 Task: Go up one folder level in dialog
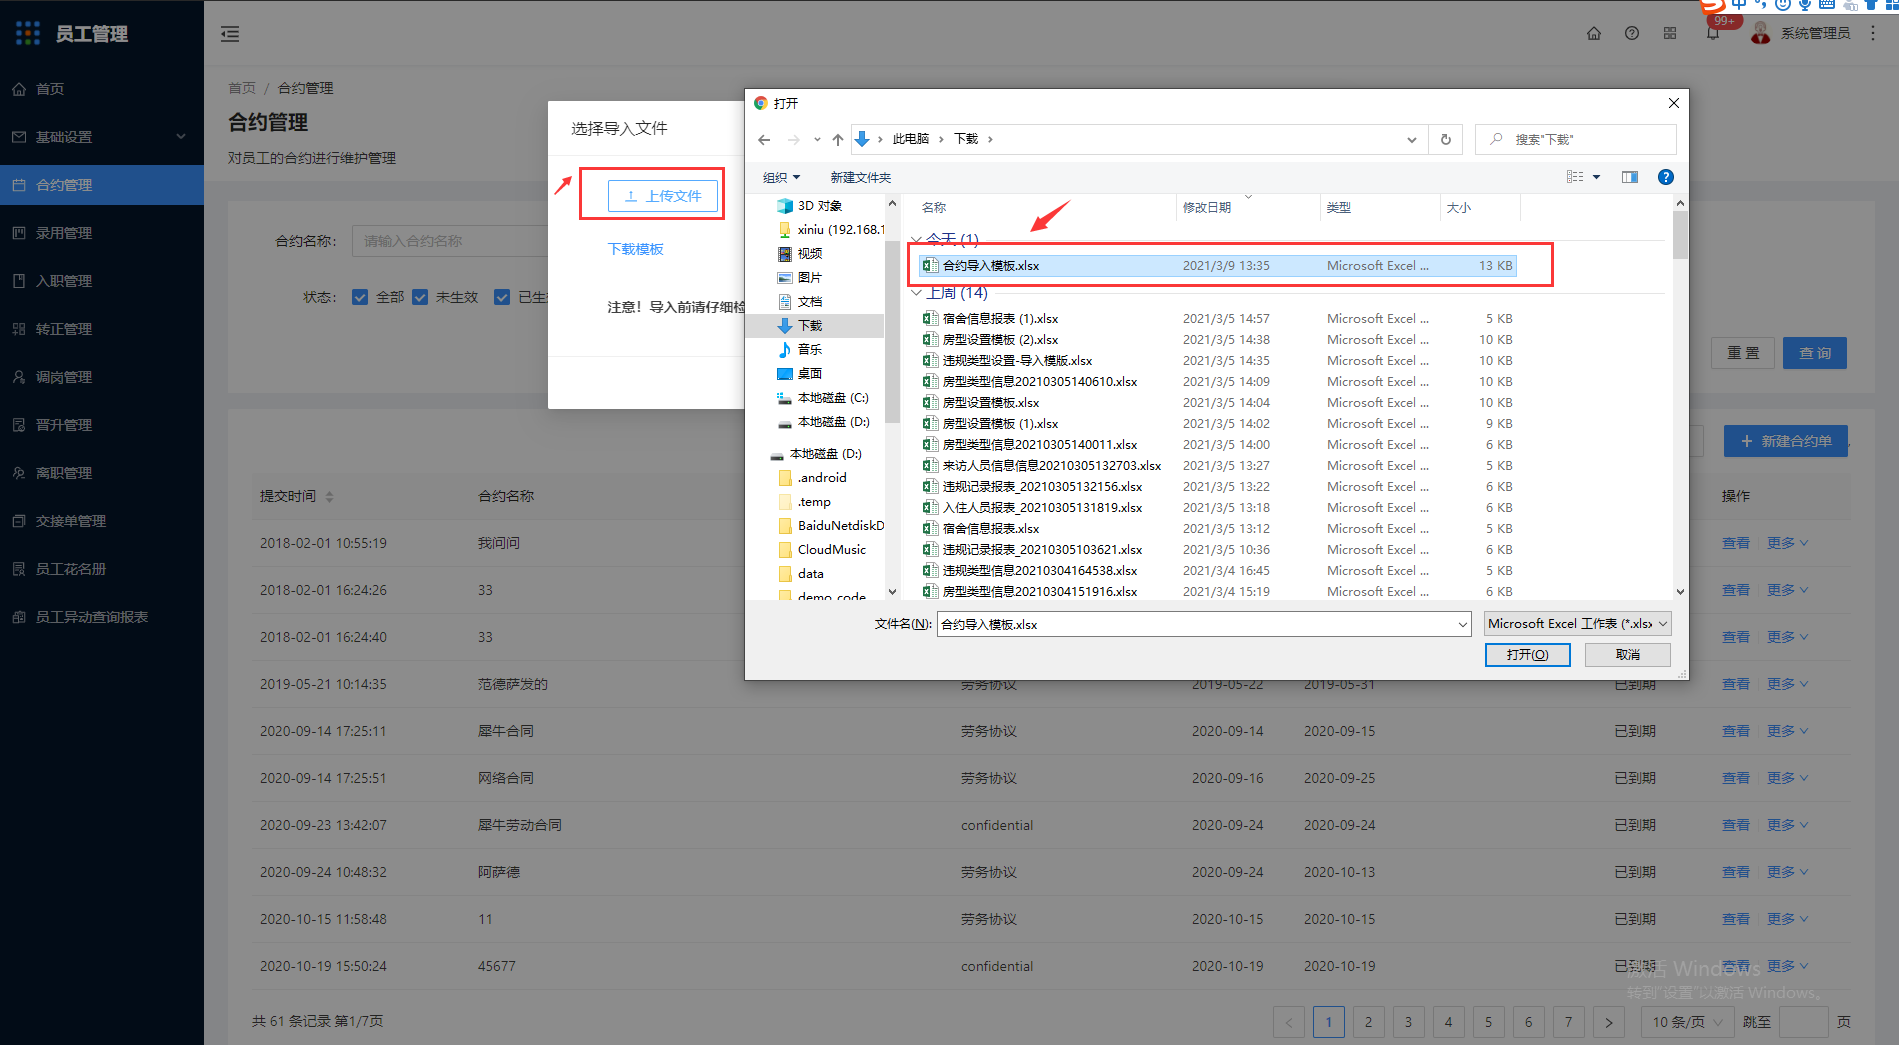tap(838, 139)
